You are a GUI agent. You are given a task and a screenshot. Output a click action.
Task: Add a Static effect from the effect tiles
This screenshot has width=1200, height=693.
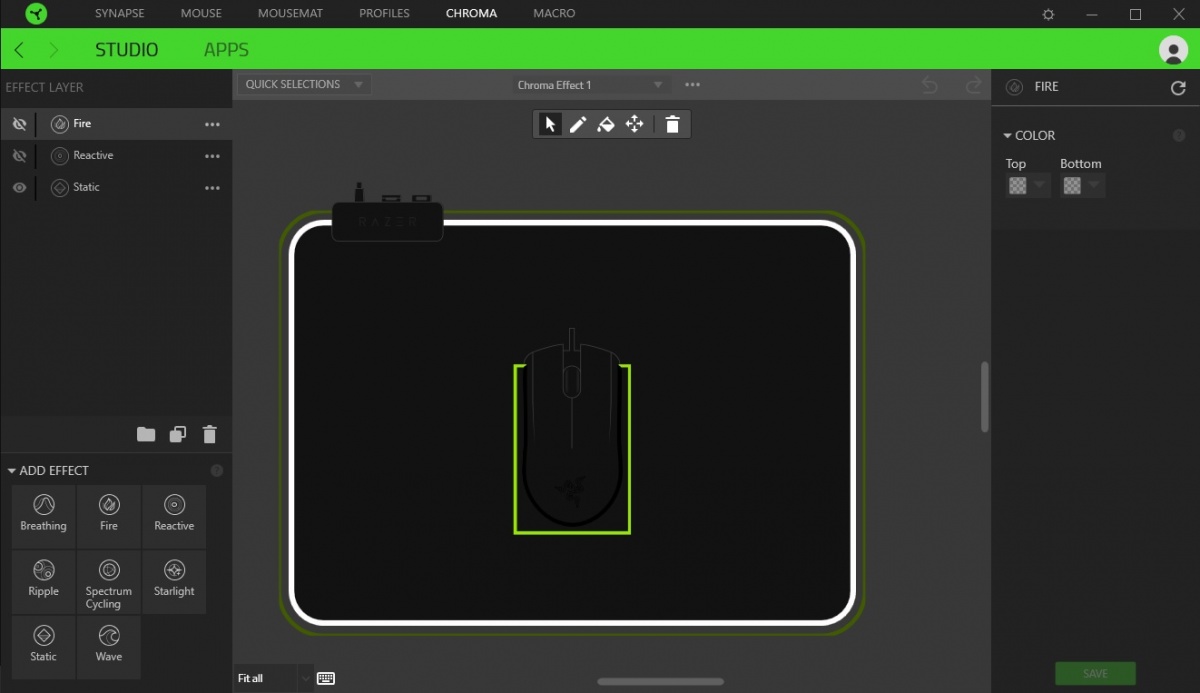click(43, 647)
